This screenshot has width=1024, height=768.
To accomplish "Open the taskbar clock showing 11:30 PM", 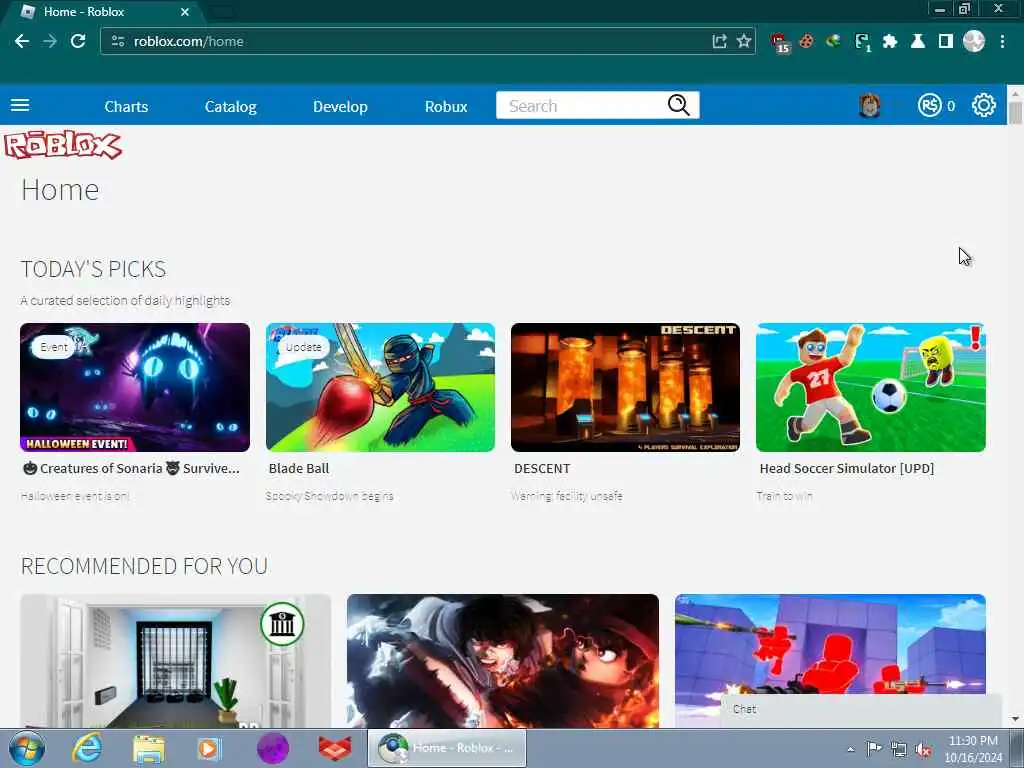I will (x=973, y=749).
